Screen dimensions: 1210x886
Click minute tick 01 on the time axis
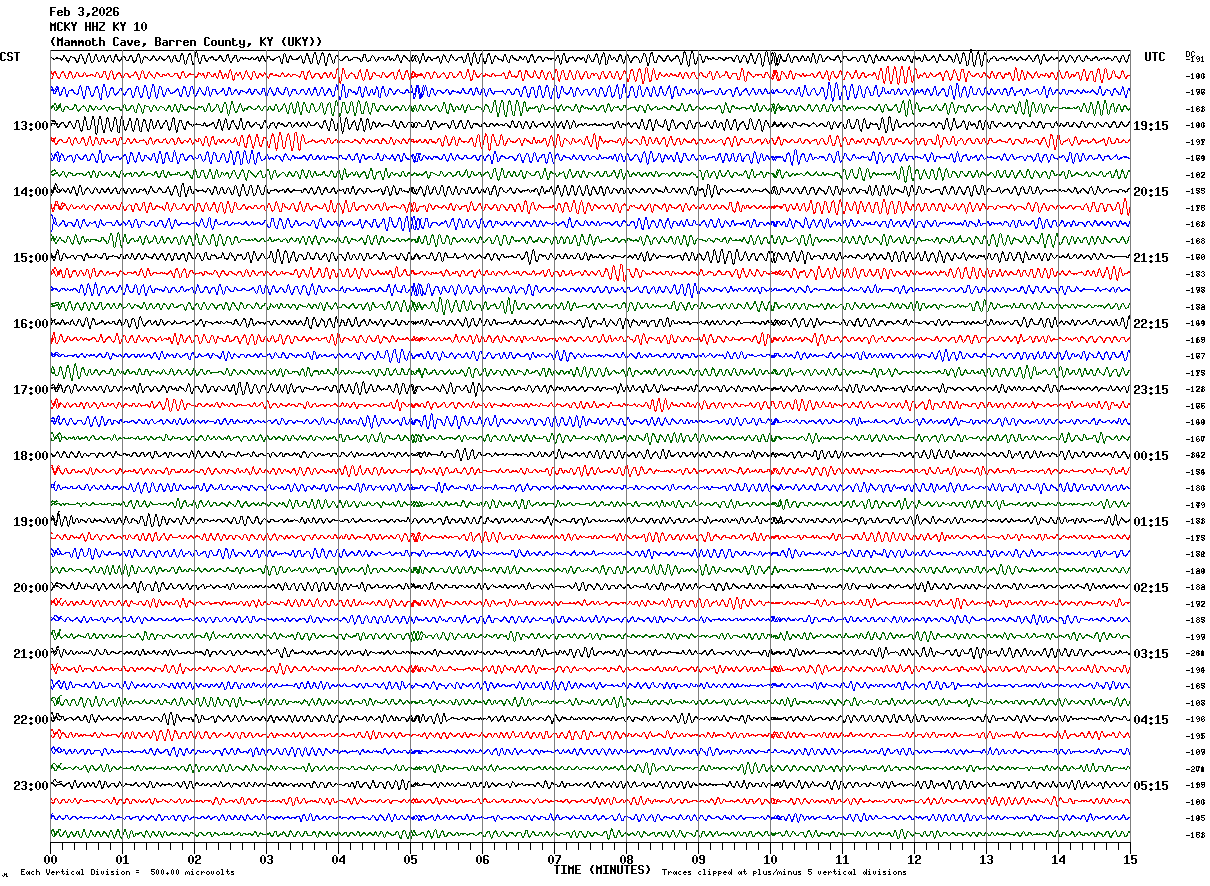122,859
